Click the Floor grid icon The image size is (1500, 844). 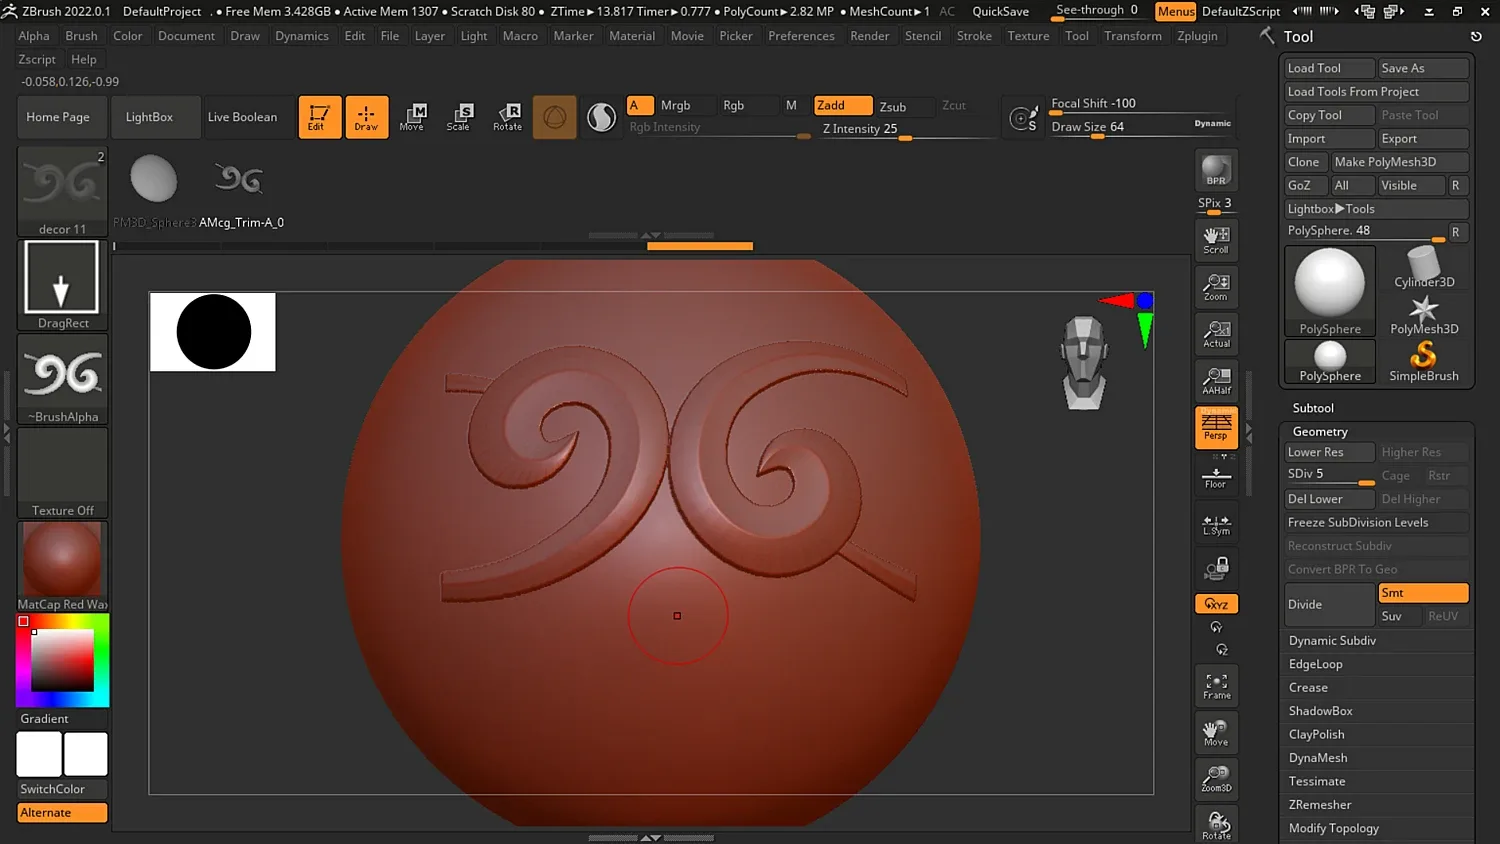click(x=1216, y=477)
